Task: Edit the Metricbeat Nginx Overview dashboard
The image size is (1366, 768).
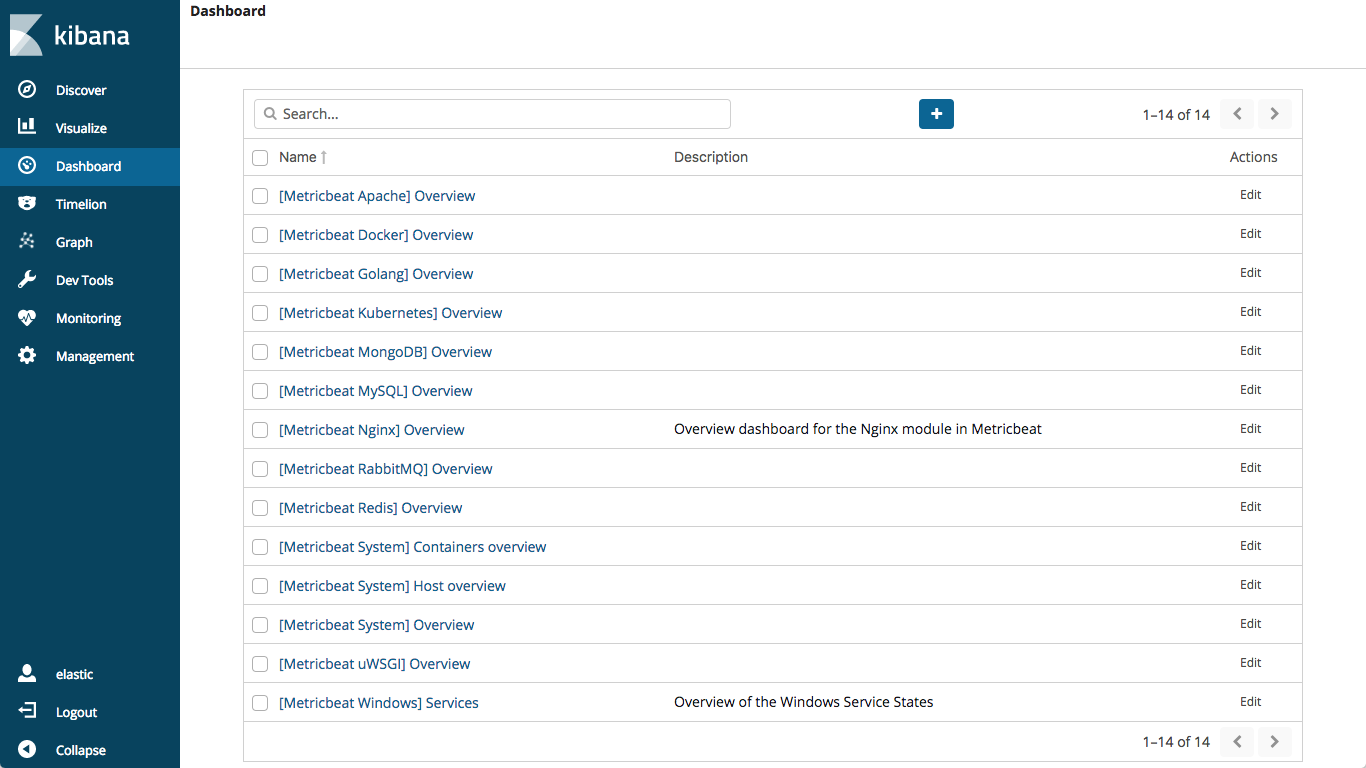Action: coord(1251,429)
